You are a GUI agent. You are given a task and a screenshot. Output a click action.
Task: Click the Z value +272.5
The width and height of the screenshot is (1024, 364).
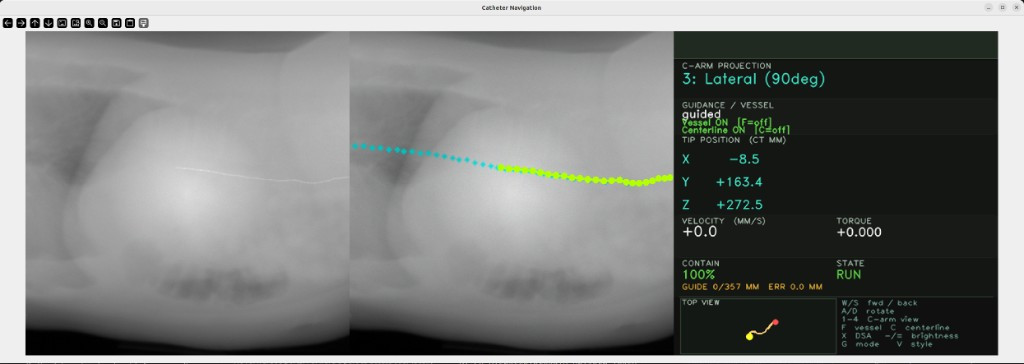739,205
